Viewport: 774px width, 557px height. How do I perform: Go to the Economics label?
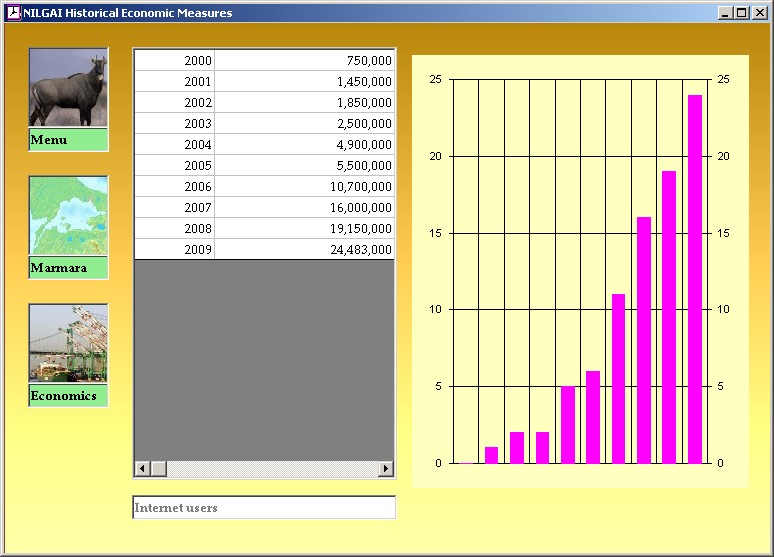coord(68,396)
